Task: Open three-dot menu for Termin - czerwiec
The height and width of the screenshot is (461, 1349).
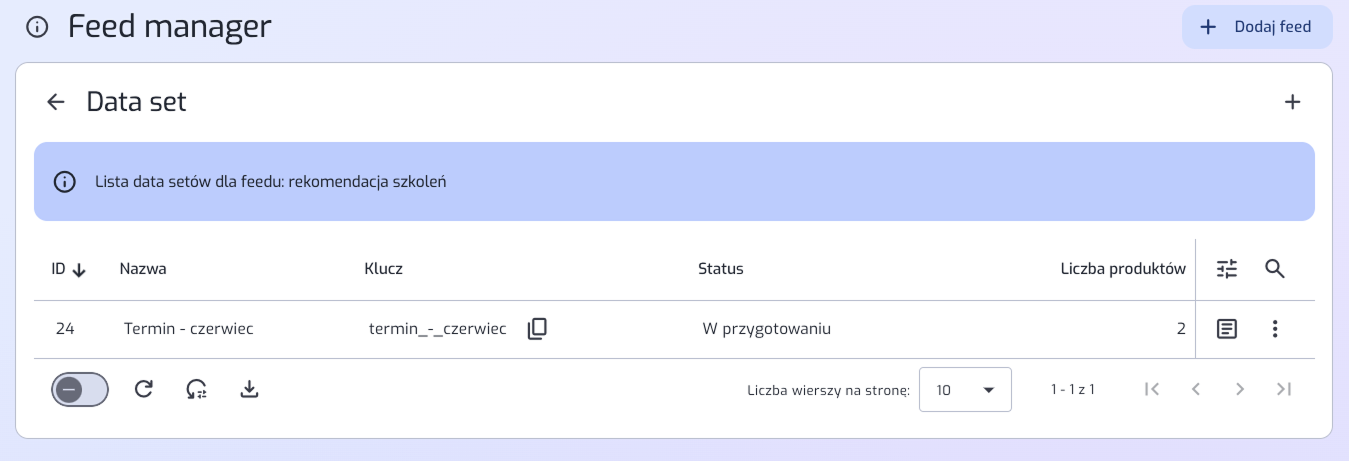Action: (1275, 329)
